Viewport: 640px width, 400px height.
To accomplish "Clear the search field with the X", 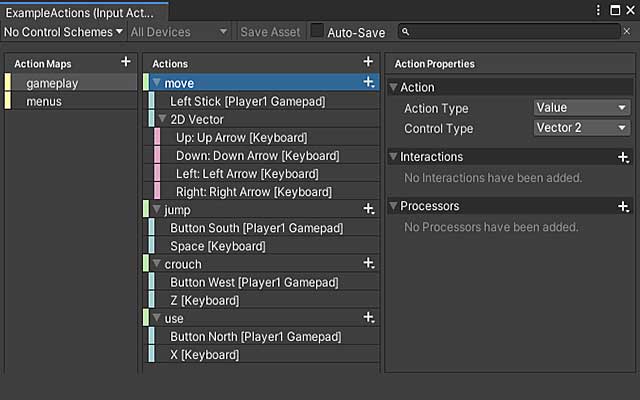I will click(x=627, y=31).
